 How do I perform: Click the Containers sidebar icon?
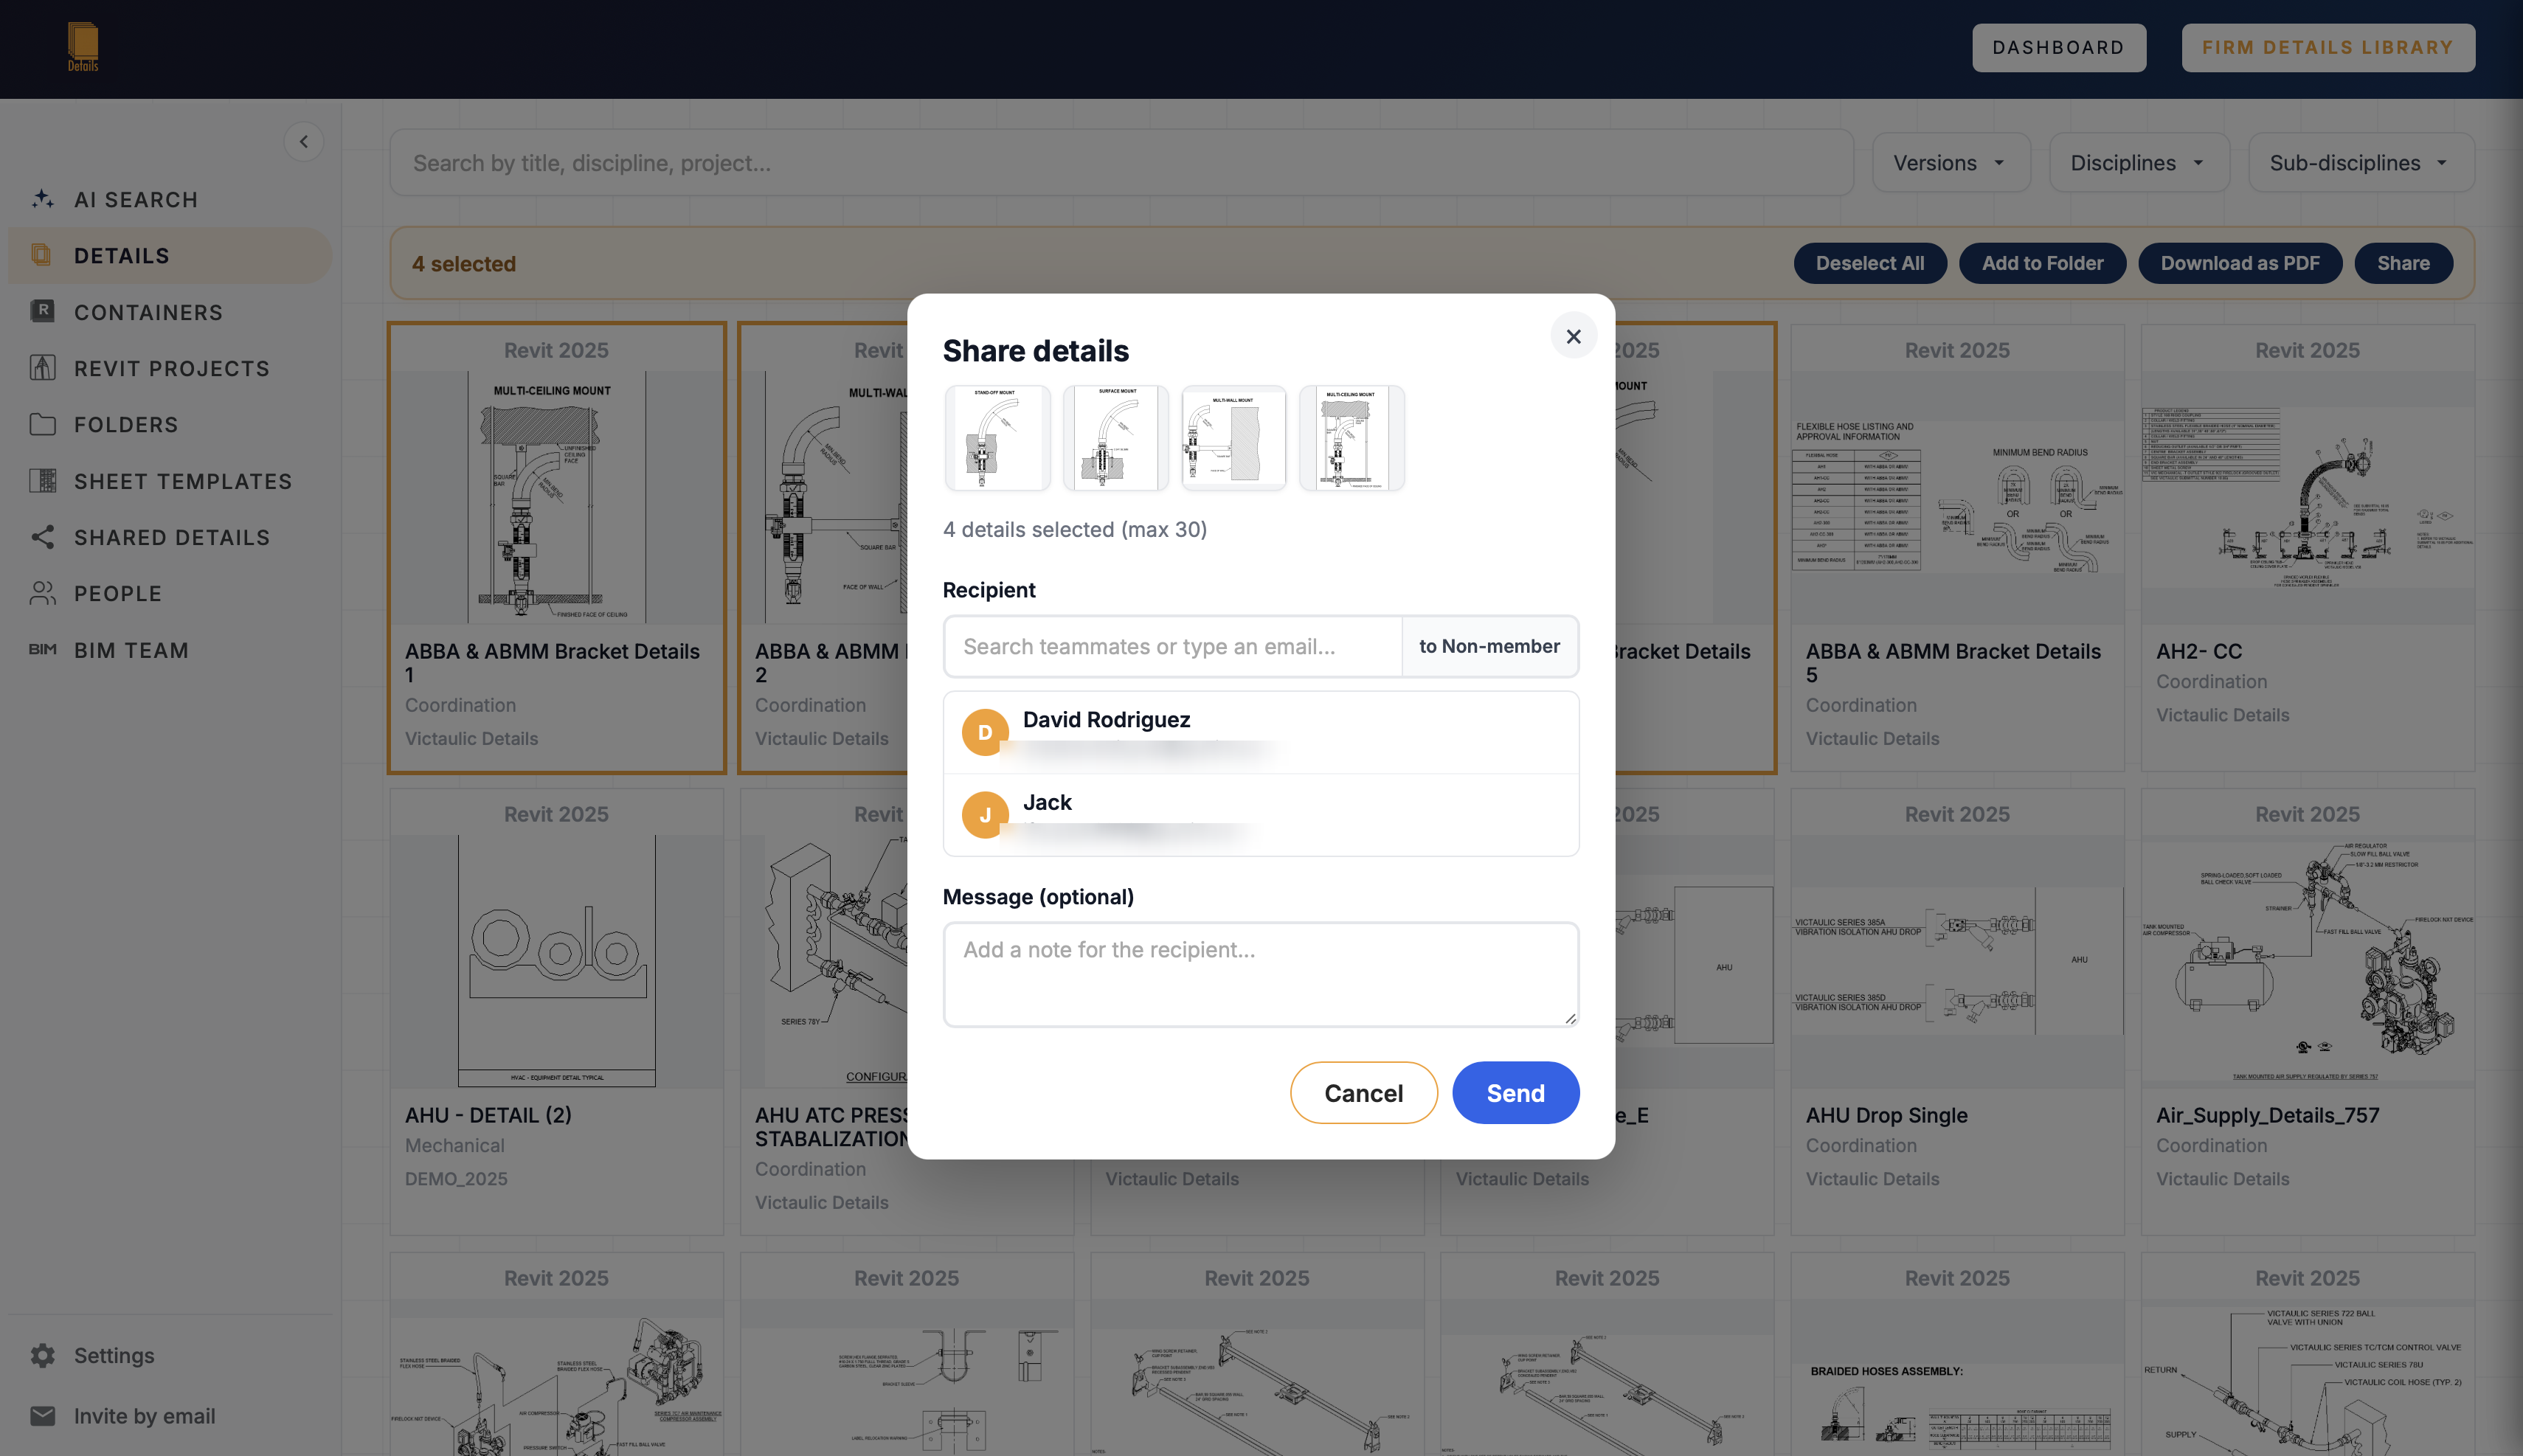(42, 311)
